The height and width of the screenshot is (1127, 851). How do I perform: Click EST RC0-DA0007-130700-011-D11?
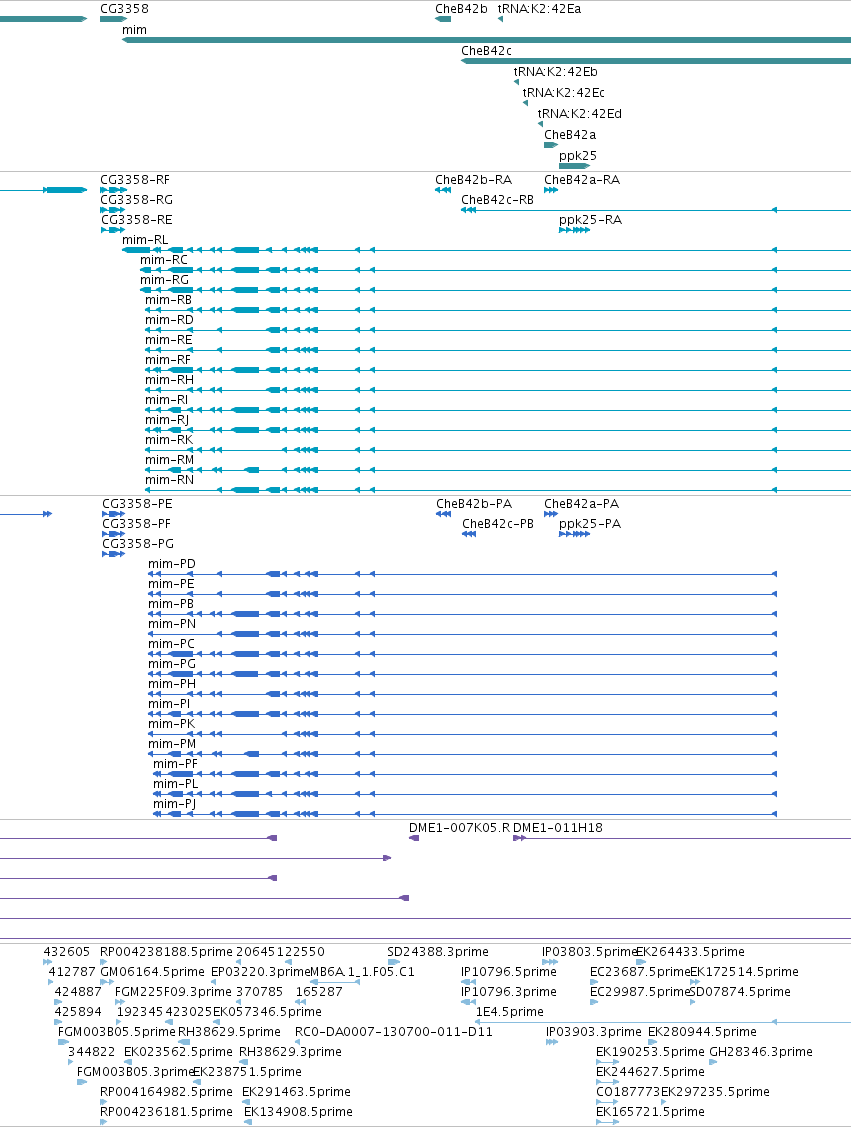tap(394, 1032)
